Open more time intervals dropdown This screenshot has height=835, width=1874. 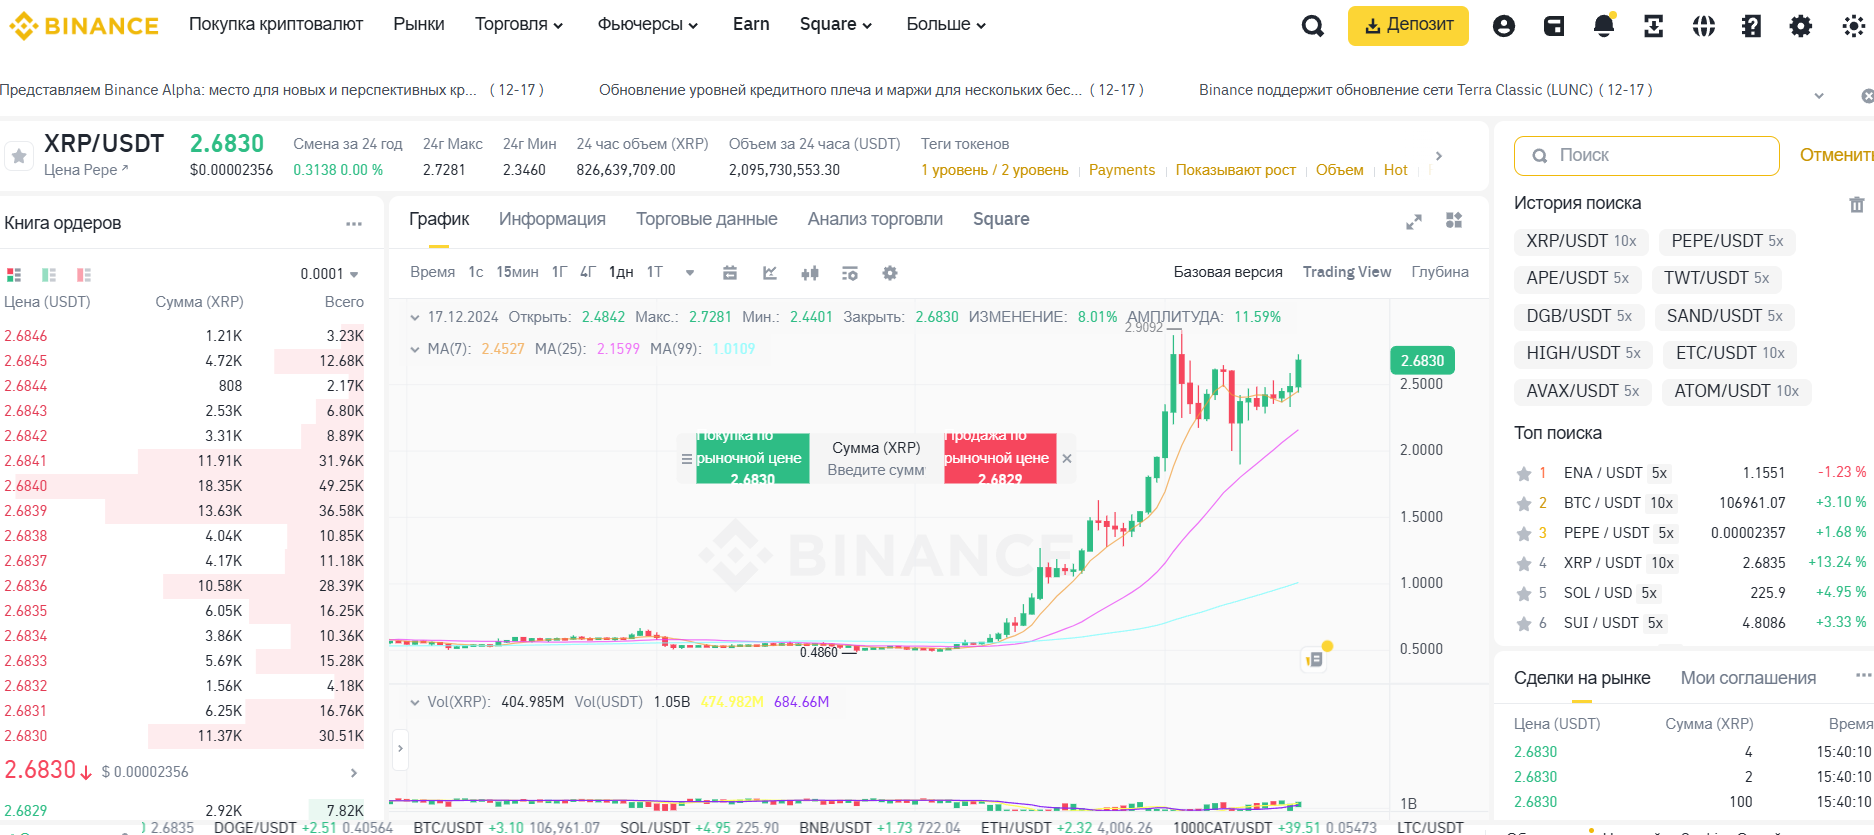click(690, 272)
